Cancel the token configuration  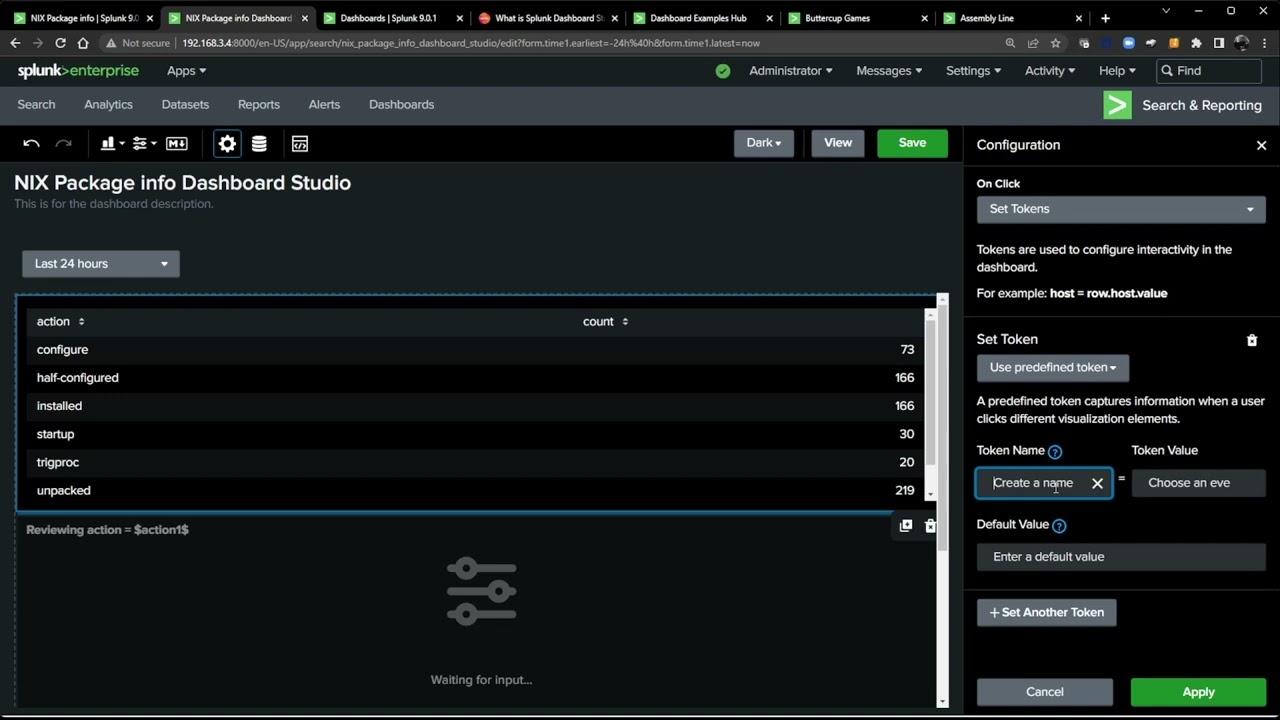1044,692
